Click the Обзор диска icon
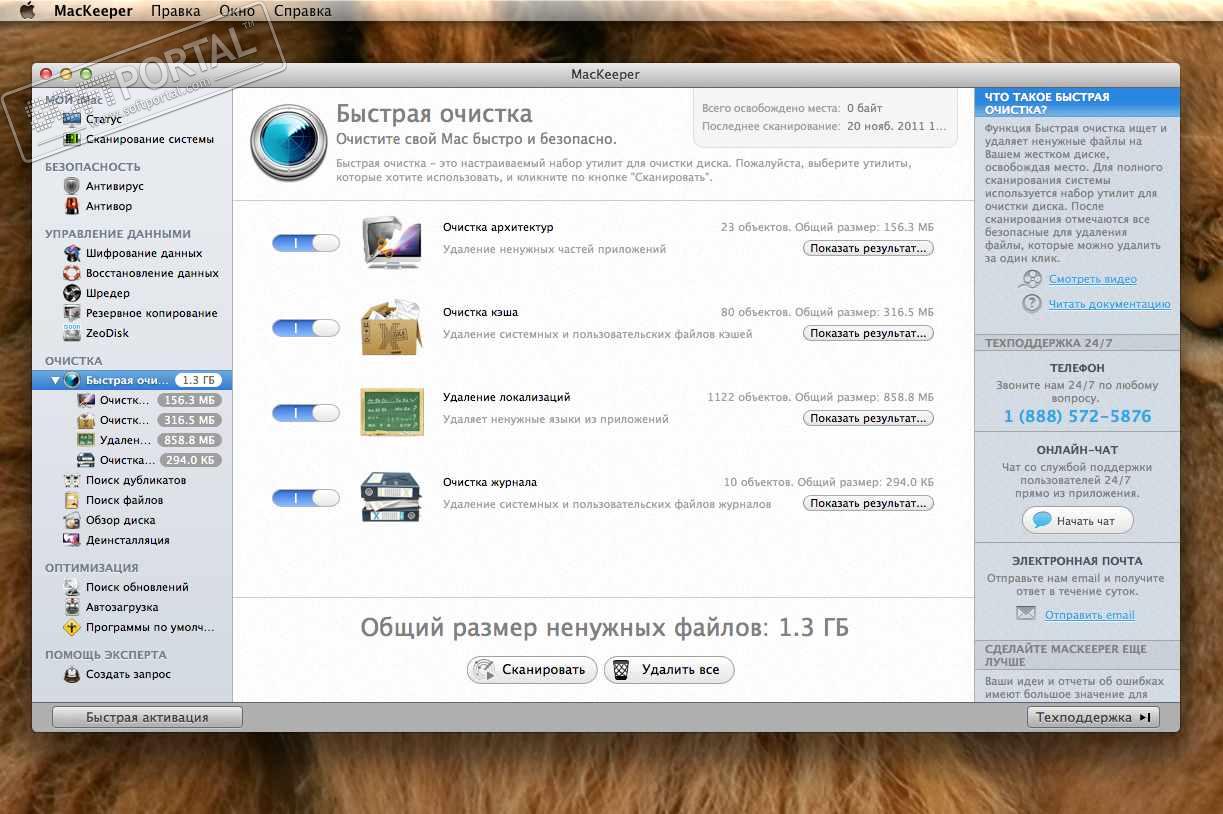1223x814 pixels. [71, 520]
